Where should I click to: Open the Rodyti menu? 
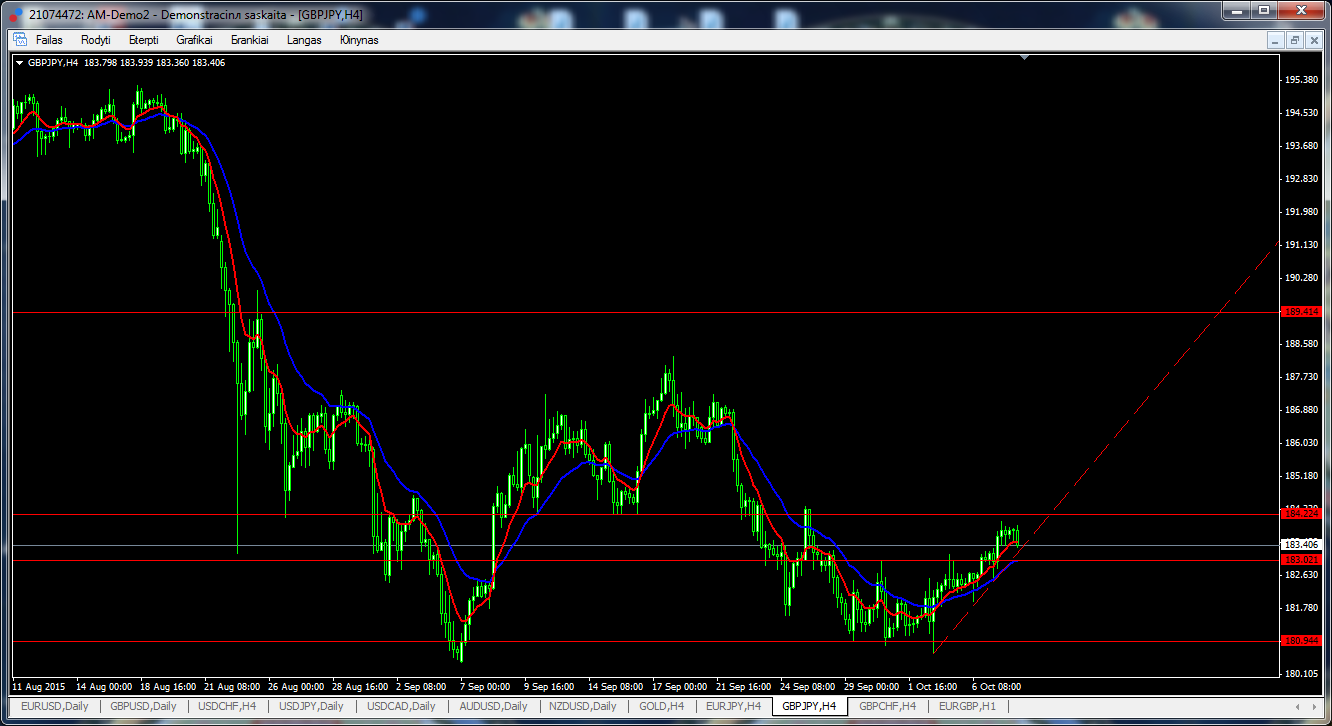tap(96, 40)
